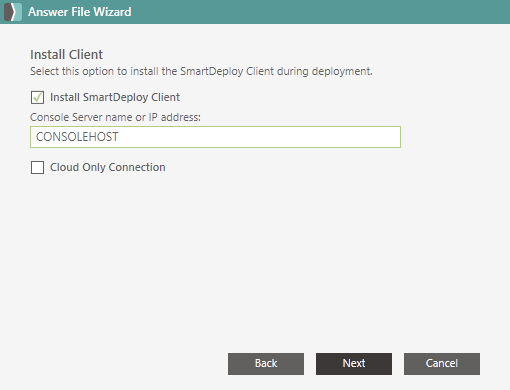The width and height of the screenshot is (510, 390).
Task: Cancel the Answer File Wizard
Action: coord(442,364)
